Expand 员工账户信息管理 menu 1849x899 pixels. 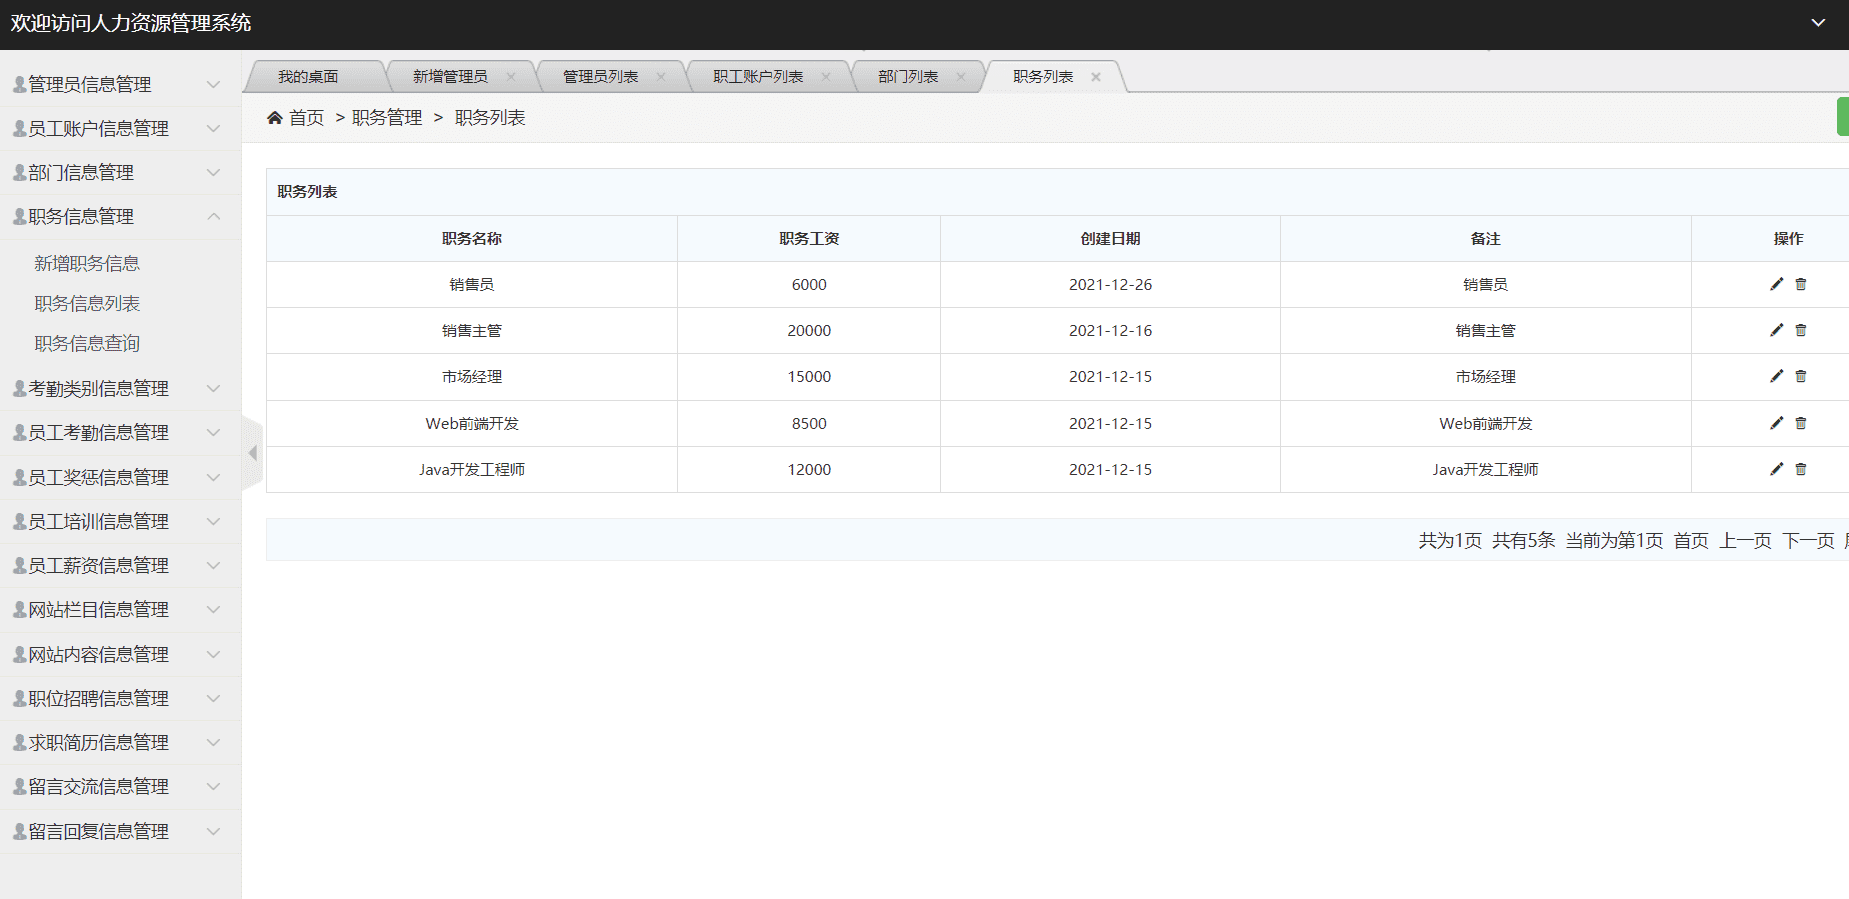(x=120, y=128)
